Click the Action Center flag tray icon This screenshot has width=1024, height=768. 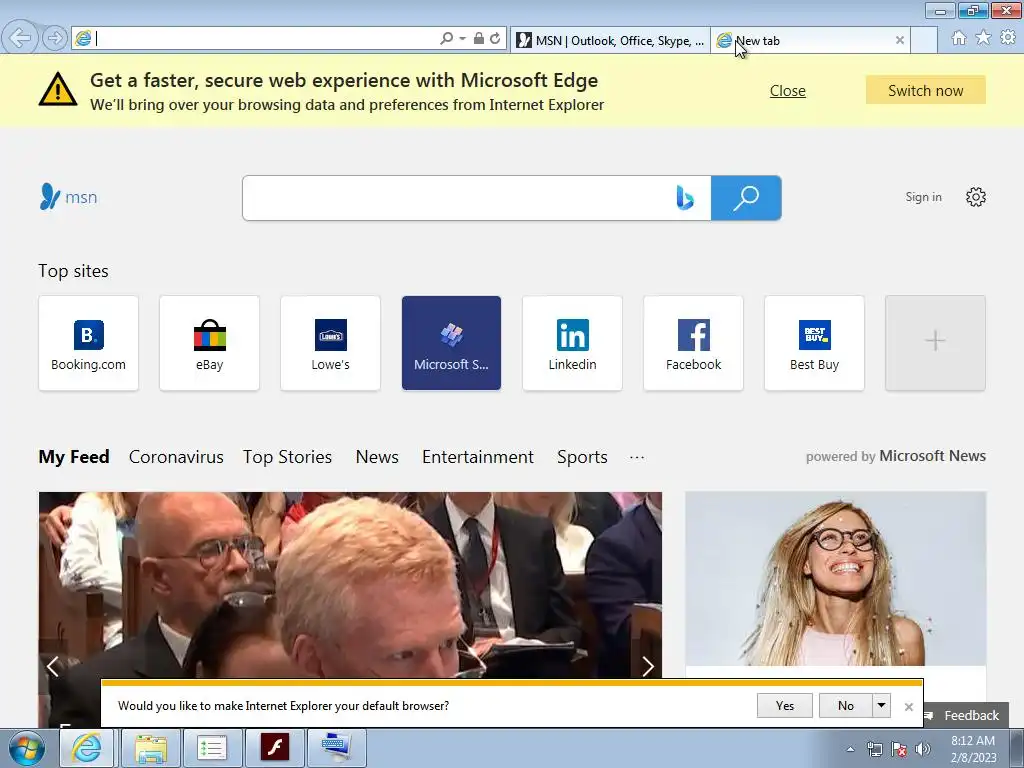coord(899,749)
